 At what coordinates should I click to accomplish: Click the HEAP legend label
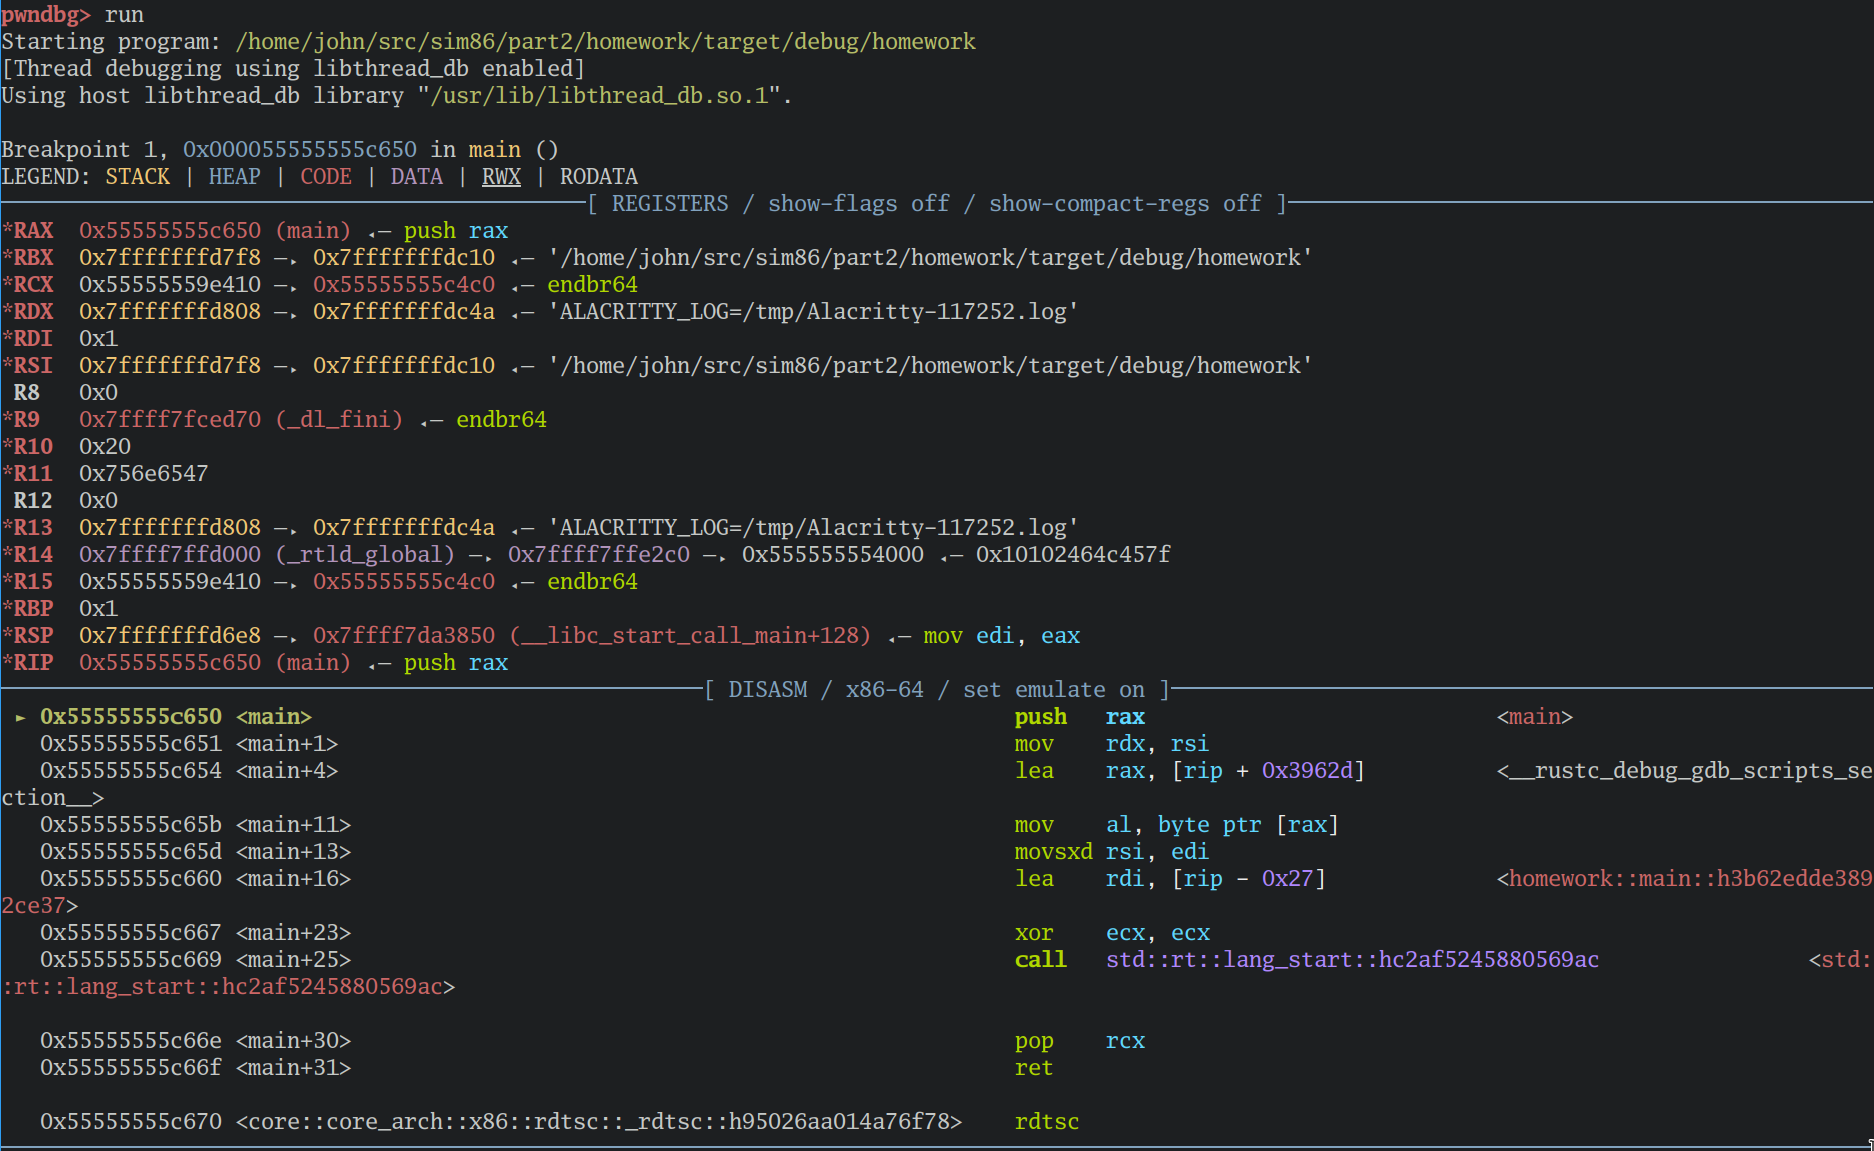pyautogui.click(x=234, y=176)
